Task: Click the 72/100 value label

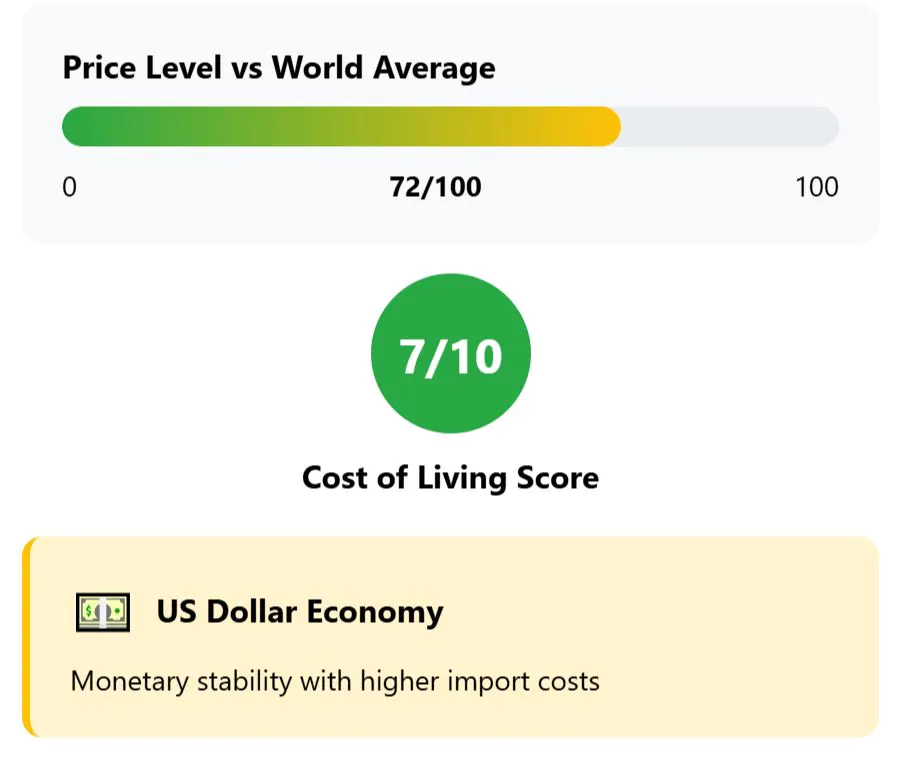Action: [436, 187]
